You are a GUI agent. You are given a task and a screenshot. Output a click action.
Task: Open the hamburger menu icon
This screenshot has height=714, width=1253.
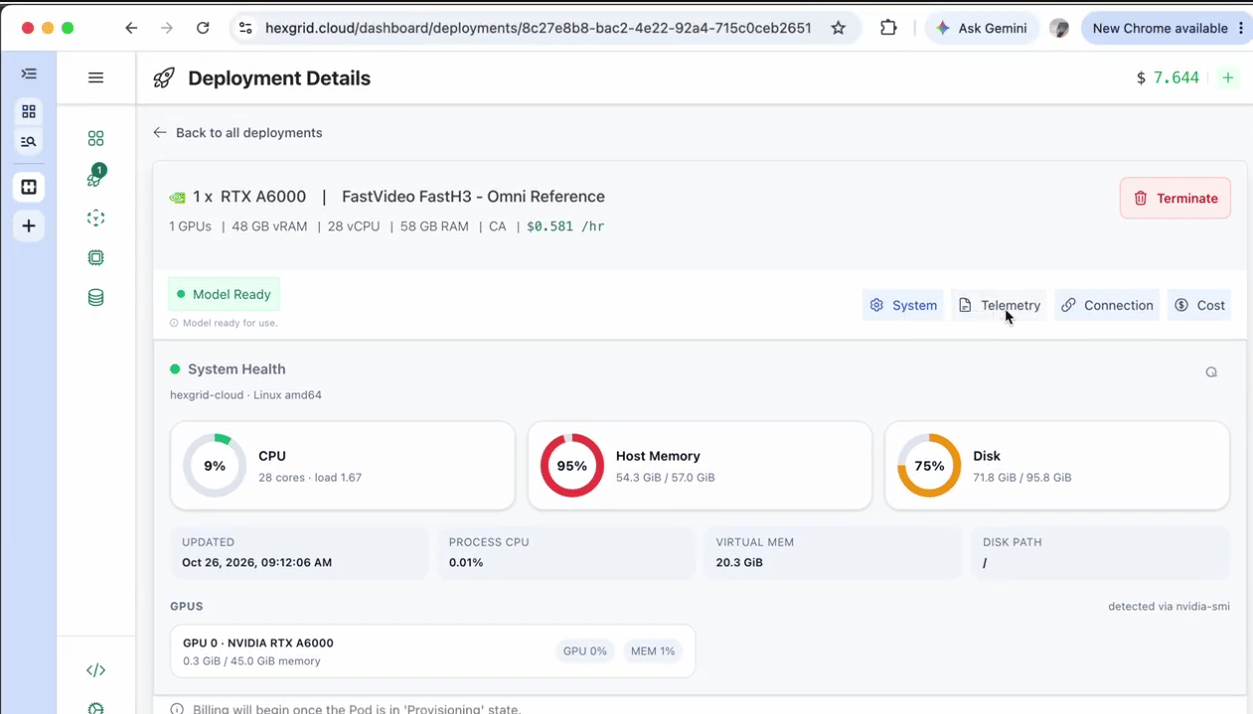96,77
